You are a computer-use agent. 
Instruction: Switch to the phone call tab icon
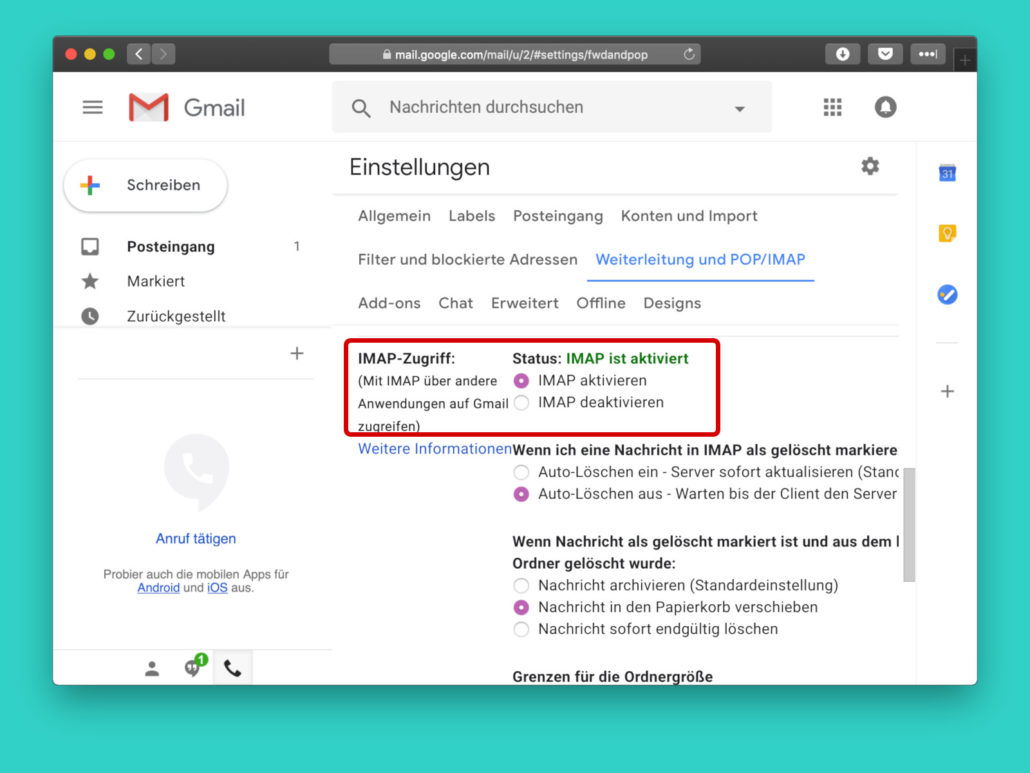point(232,669)
